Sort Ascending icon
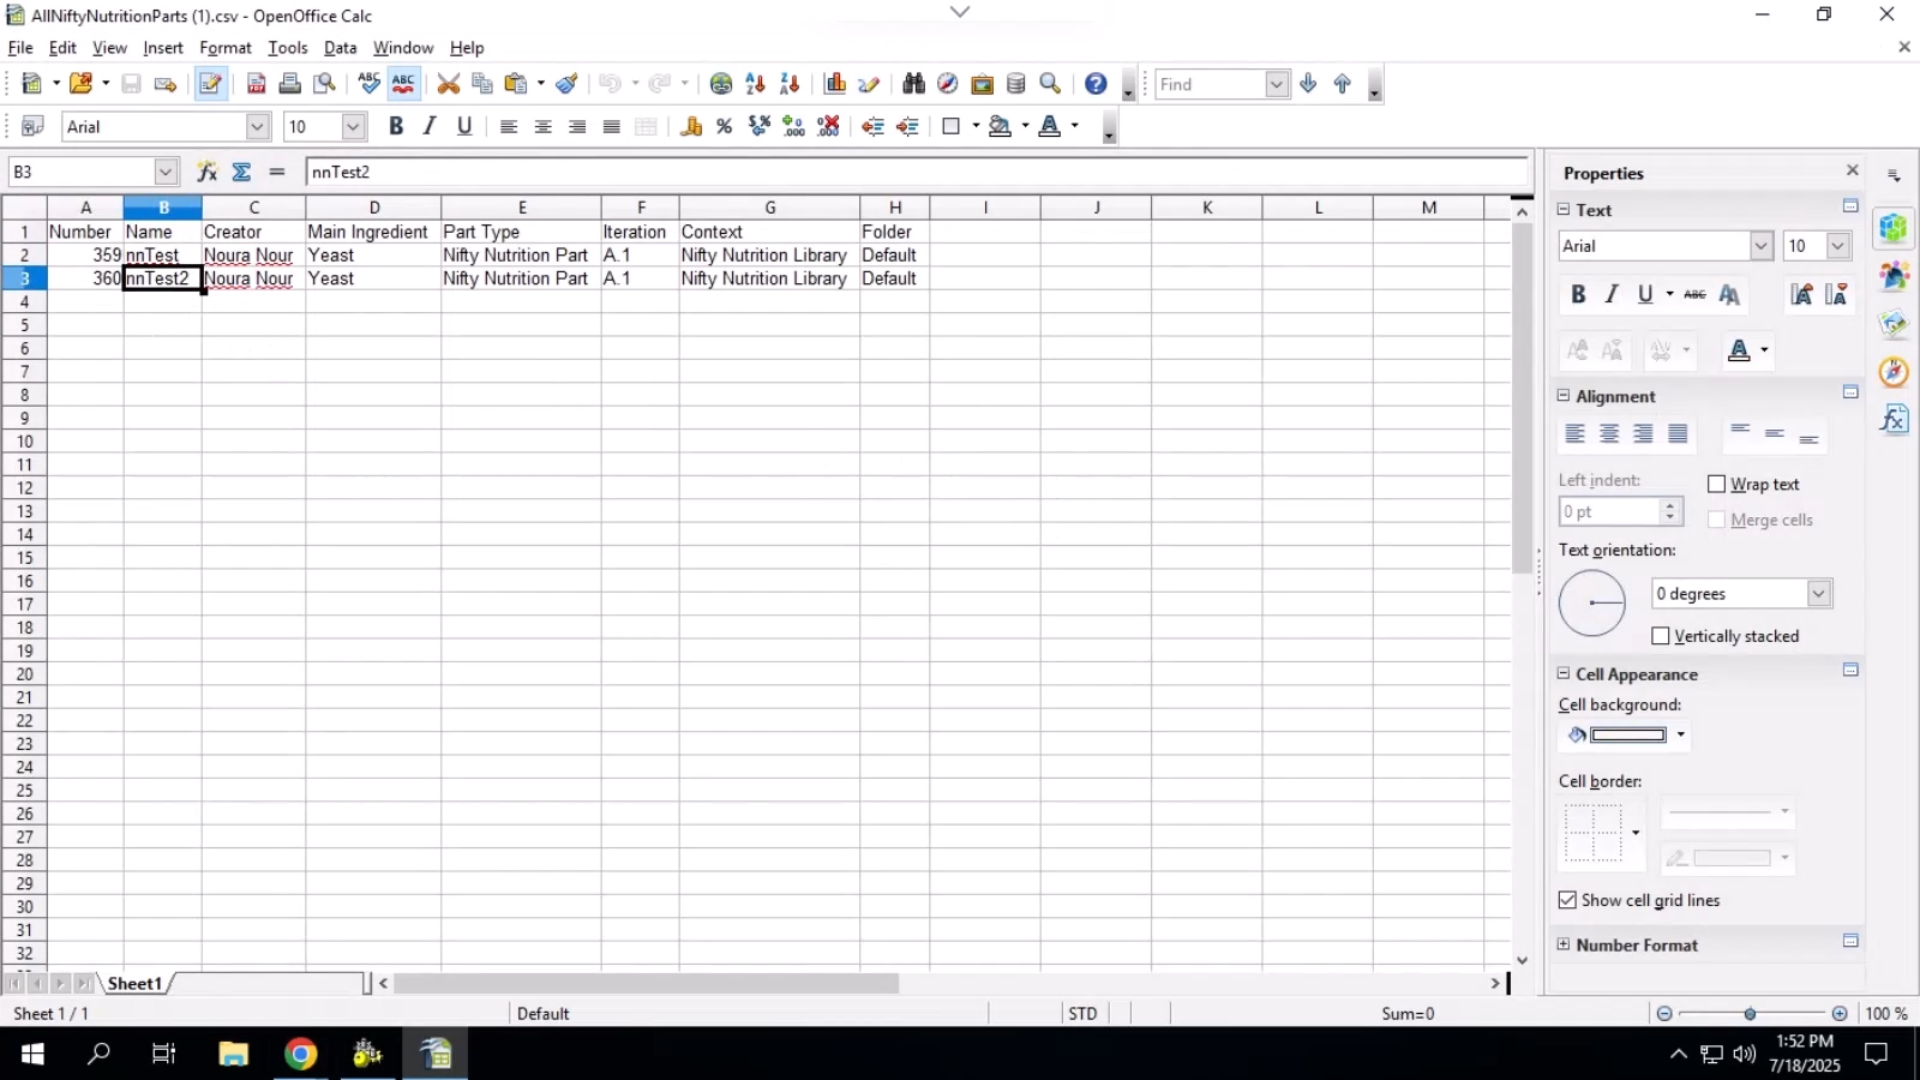1920x1080 pixels. [755, 84]
